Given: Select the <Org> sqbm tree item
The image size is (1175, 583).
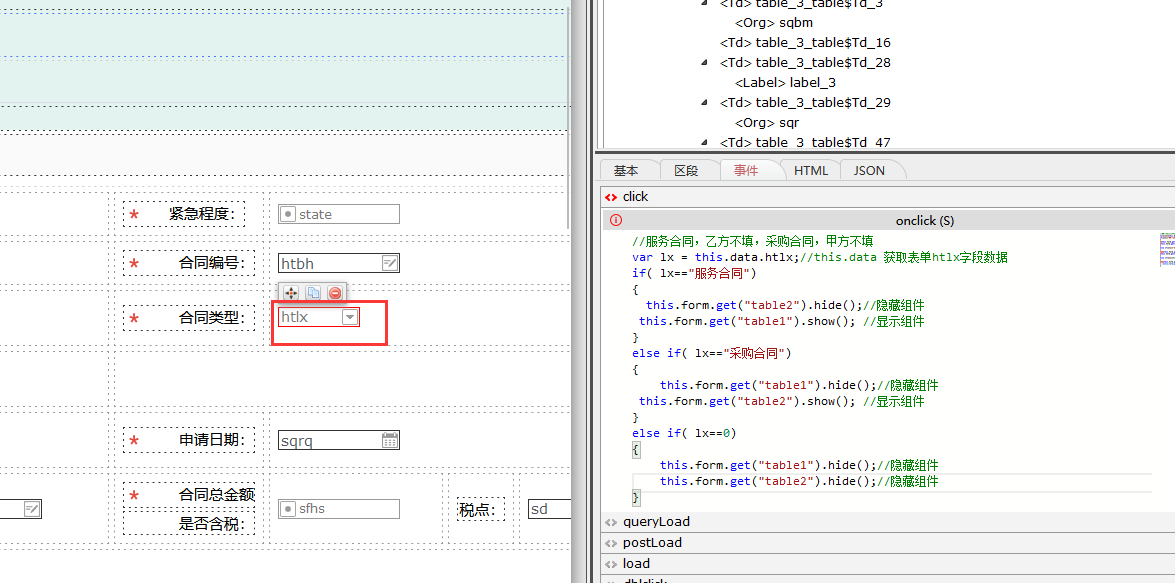Looking at the screenshot, I should pyautogui.click(x=774, y=22).
